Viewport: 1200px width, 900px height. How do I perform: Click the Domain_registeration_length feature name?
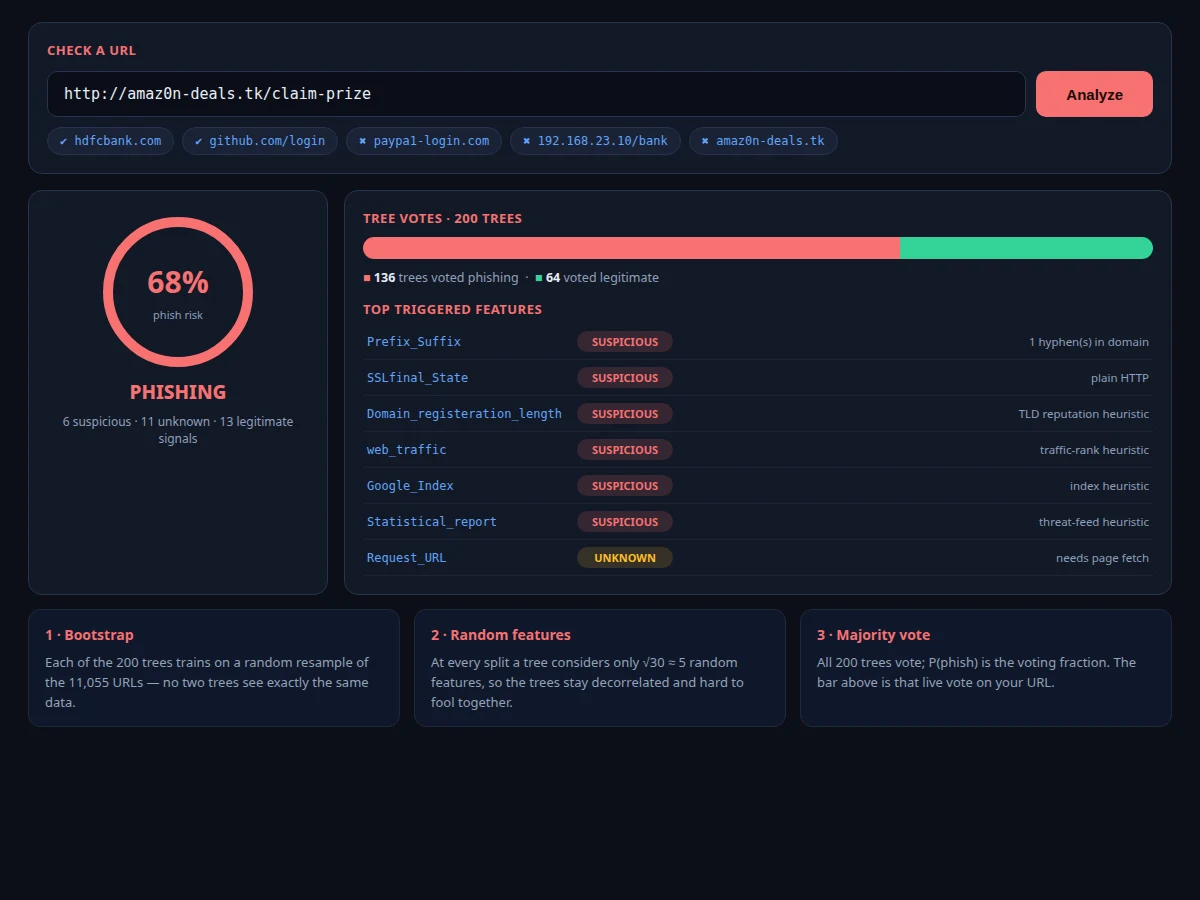coord(464,414)
